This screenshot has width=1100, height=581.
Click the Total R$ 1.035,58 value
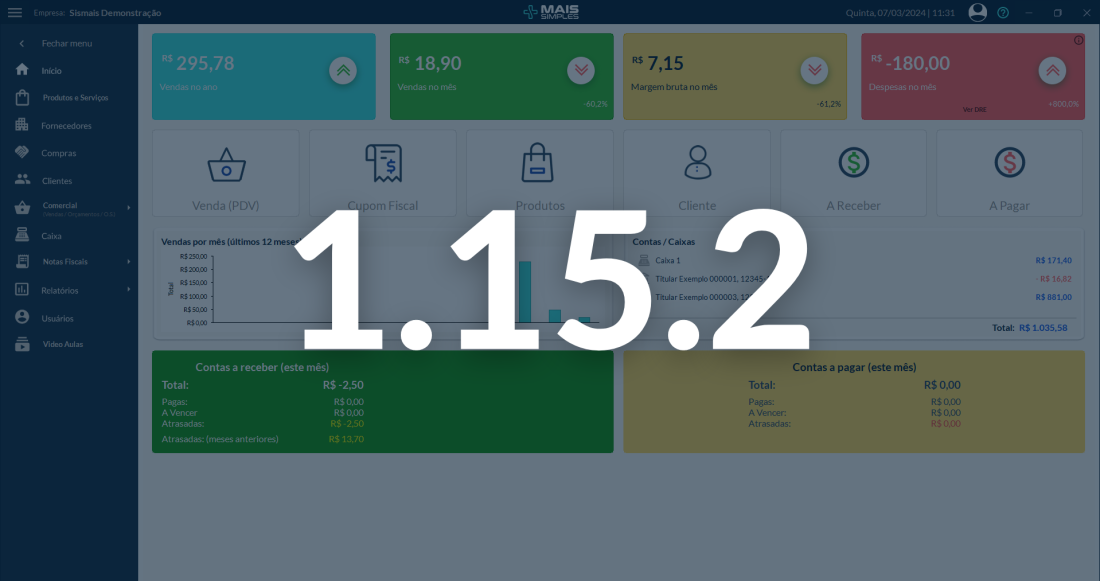coord(1043,328)
